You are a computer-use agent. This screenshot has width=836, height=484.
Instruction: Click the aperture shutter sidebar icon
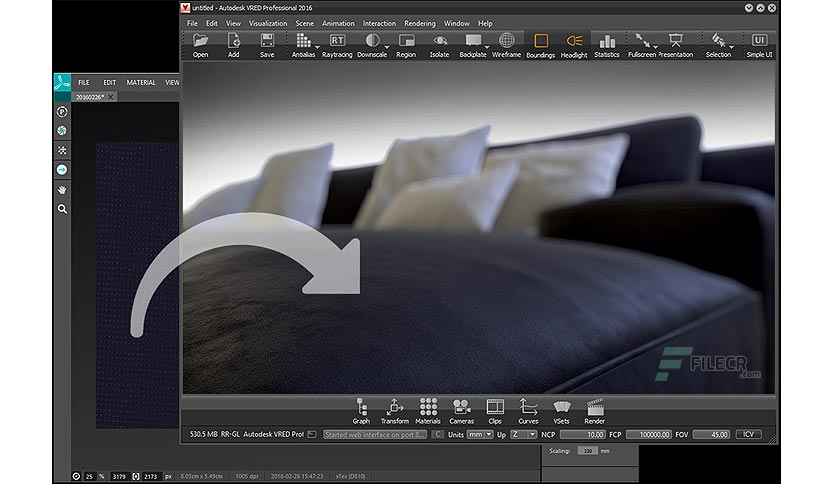(62, 131)
